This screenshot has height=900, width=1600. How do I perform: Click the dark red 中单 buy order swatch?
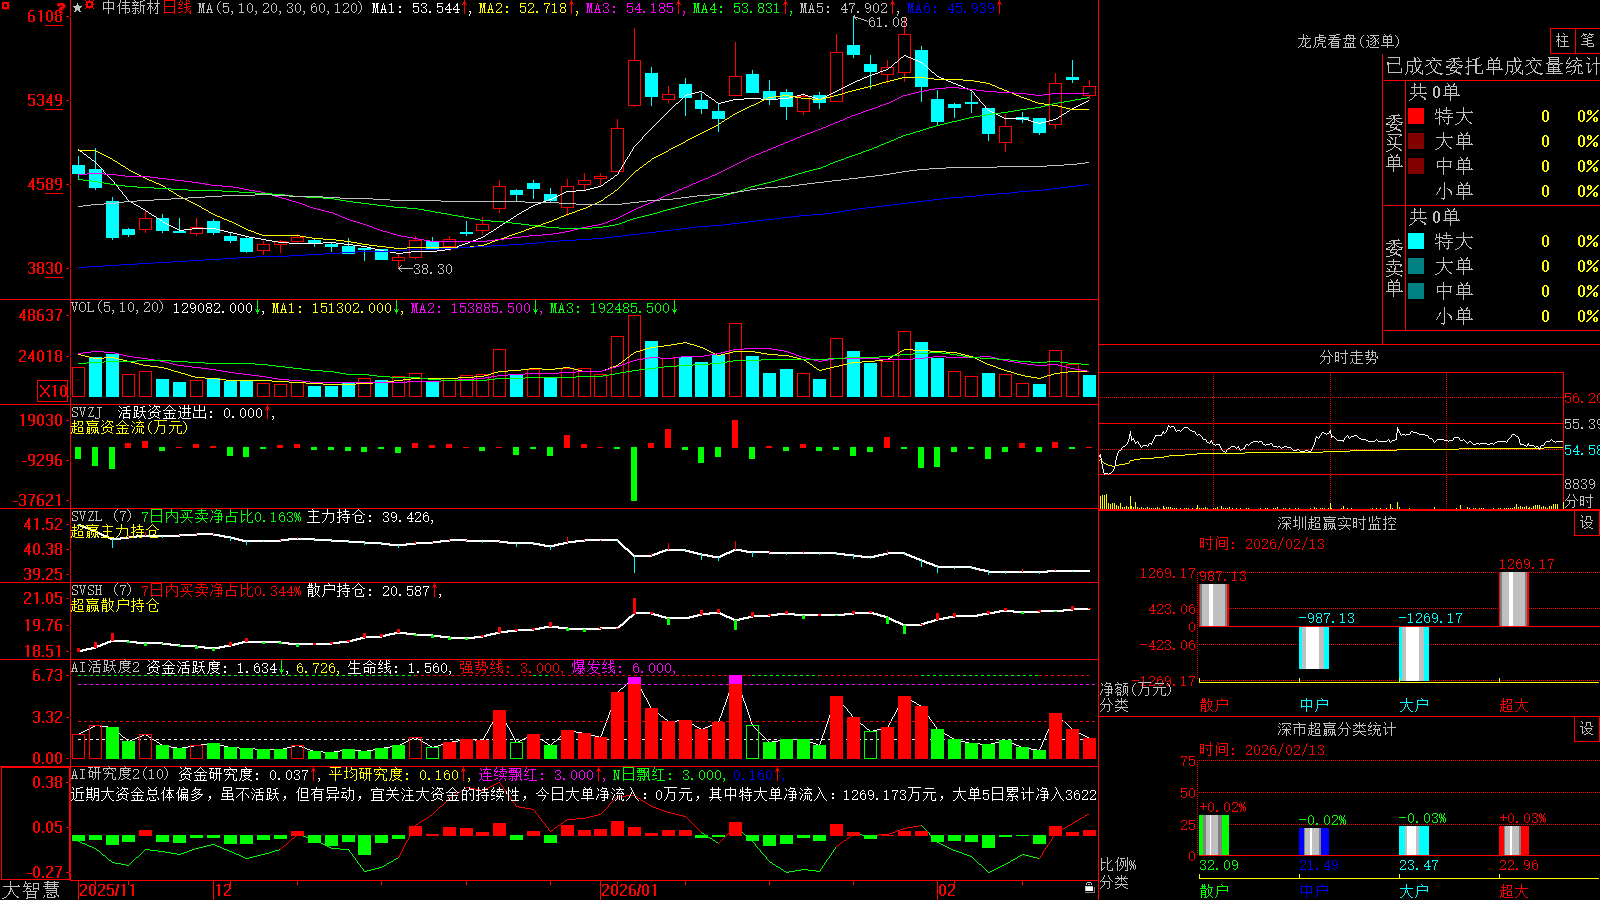point(1416,166)
